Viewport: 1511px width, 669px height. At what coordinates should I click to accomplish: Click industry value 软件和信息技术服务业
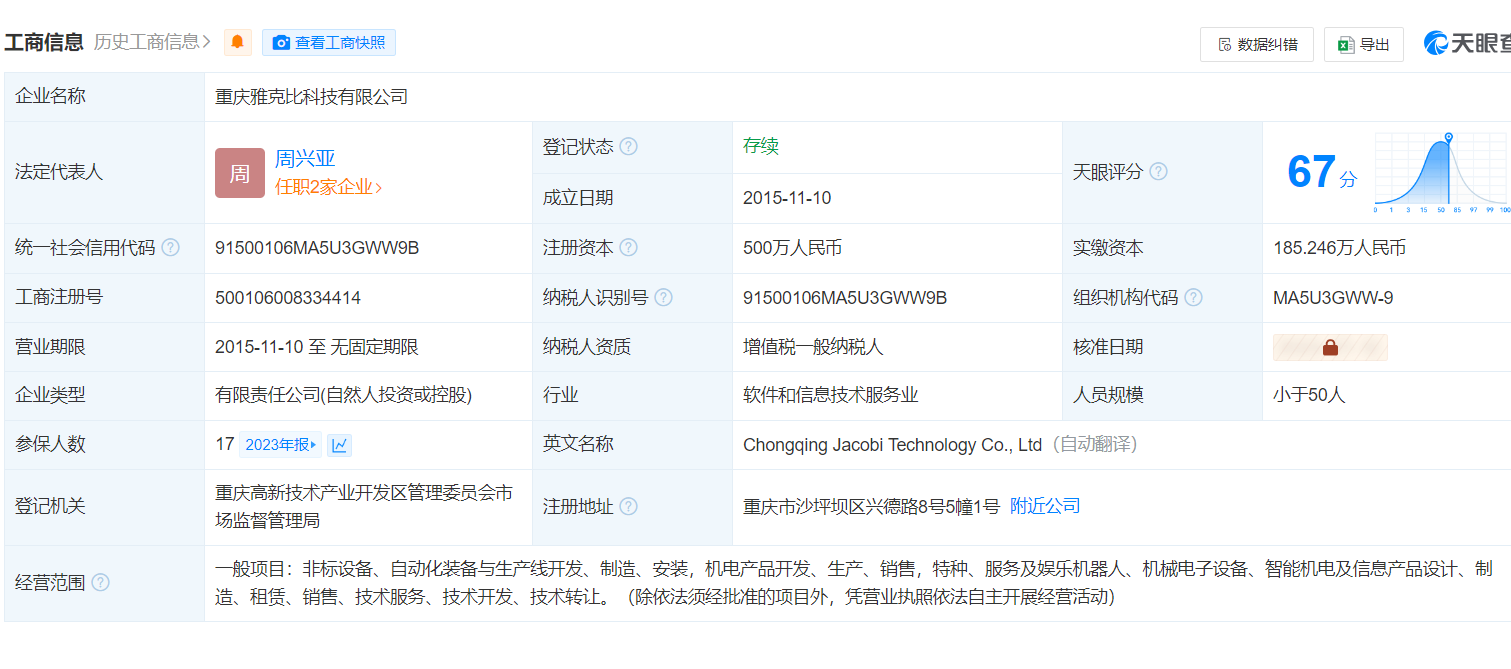tap(831, 395)
